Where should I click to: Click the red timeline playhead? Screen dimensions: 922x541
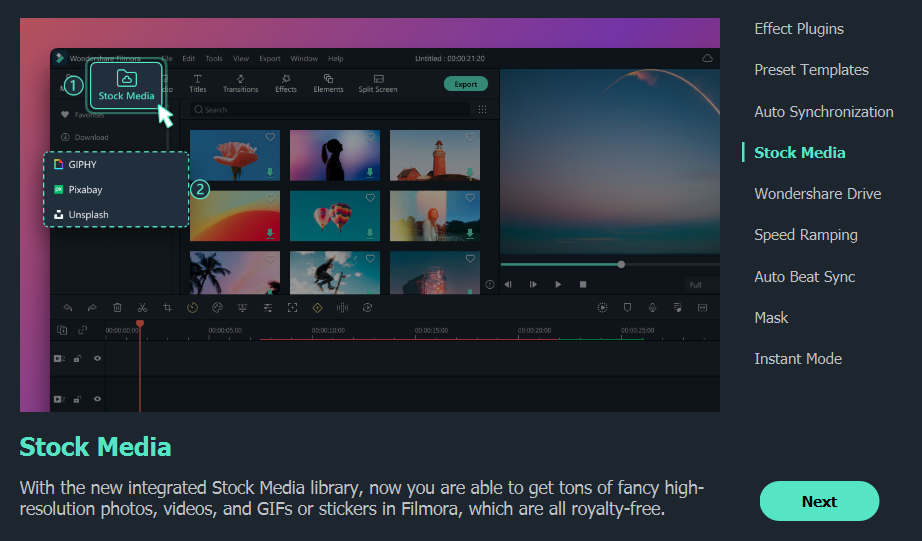click(x=140, y=324)
